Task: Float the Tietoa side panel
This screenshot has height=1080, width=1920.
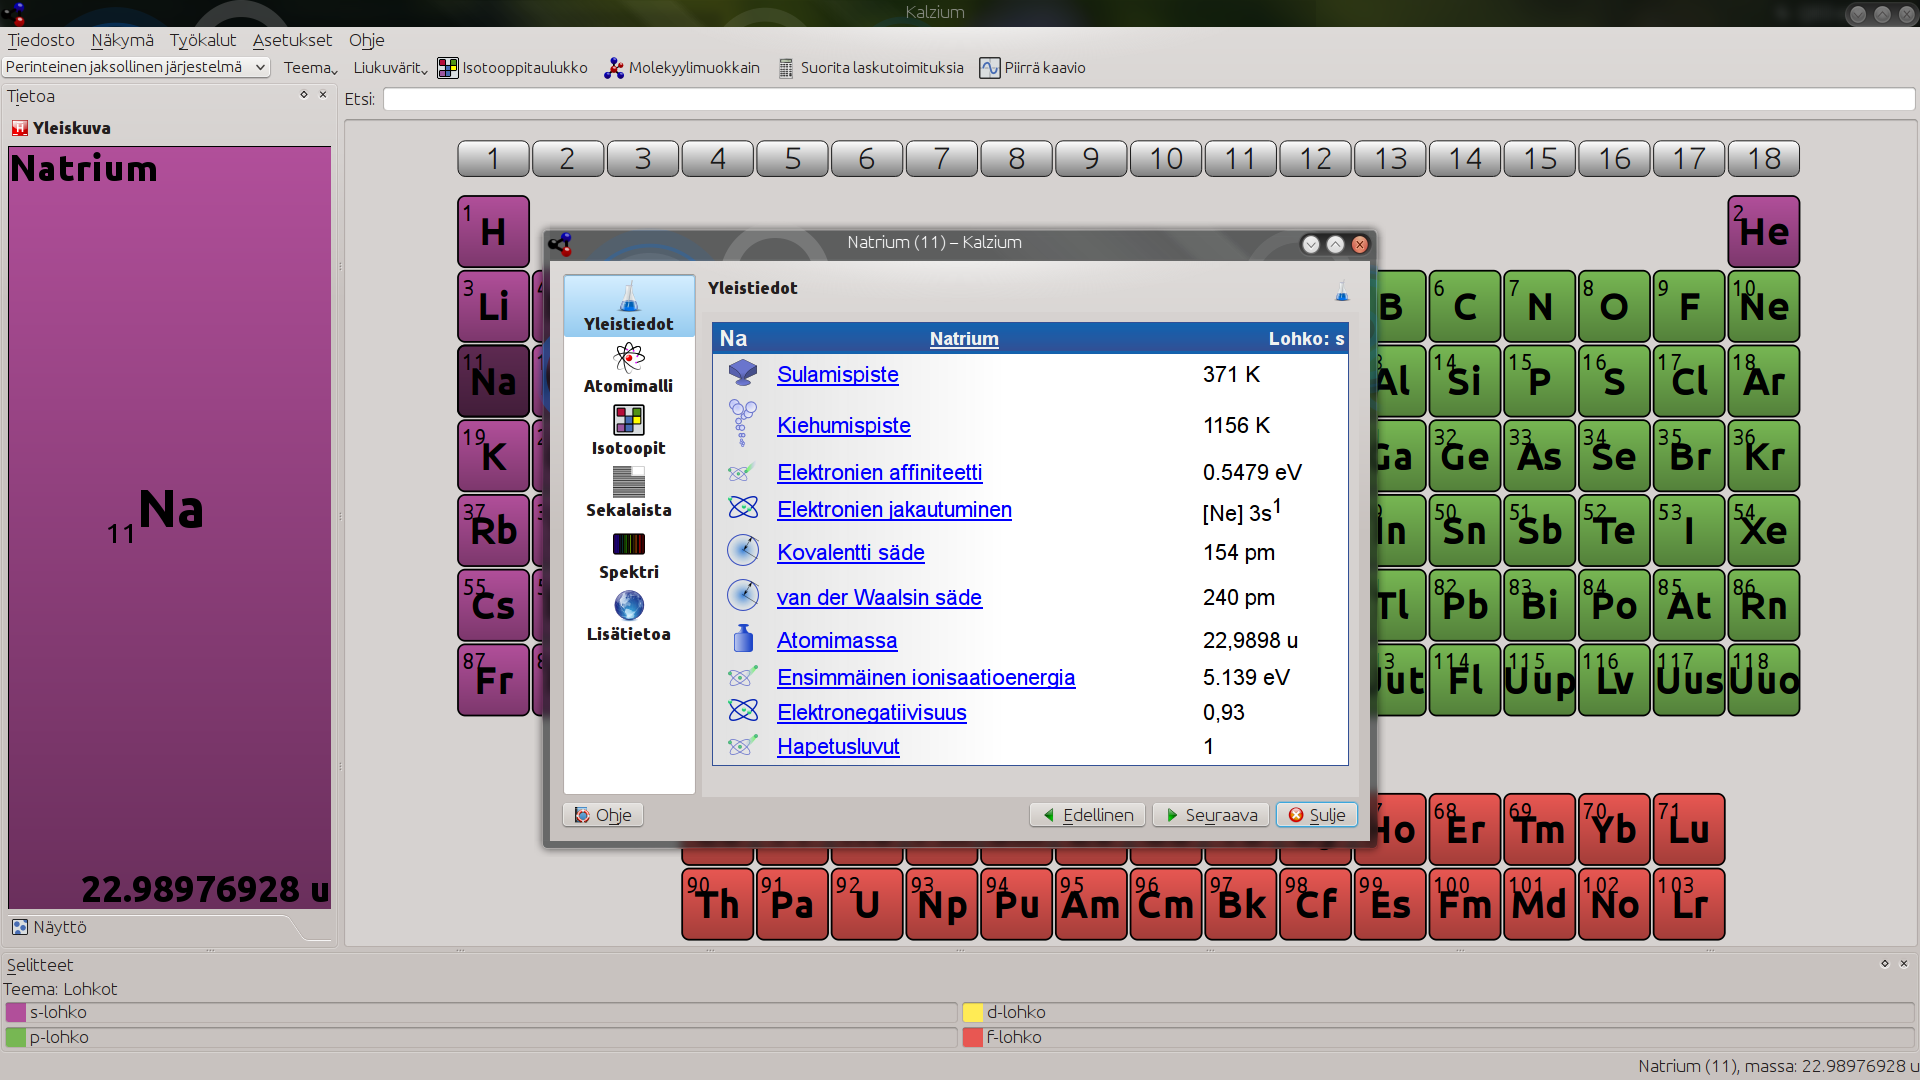Action: click(304, 95)
